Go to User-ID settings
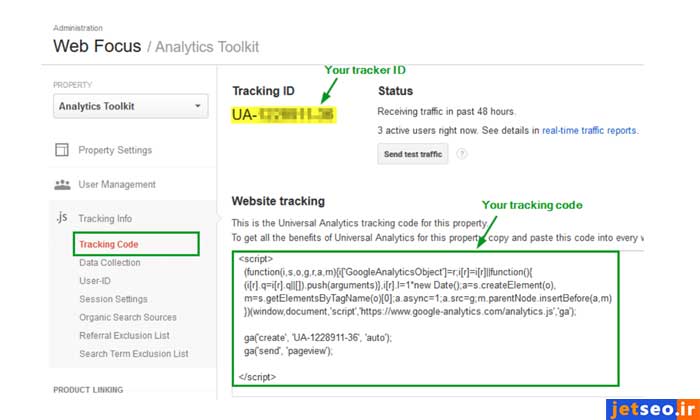 [95, 281]
